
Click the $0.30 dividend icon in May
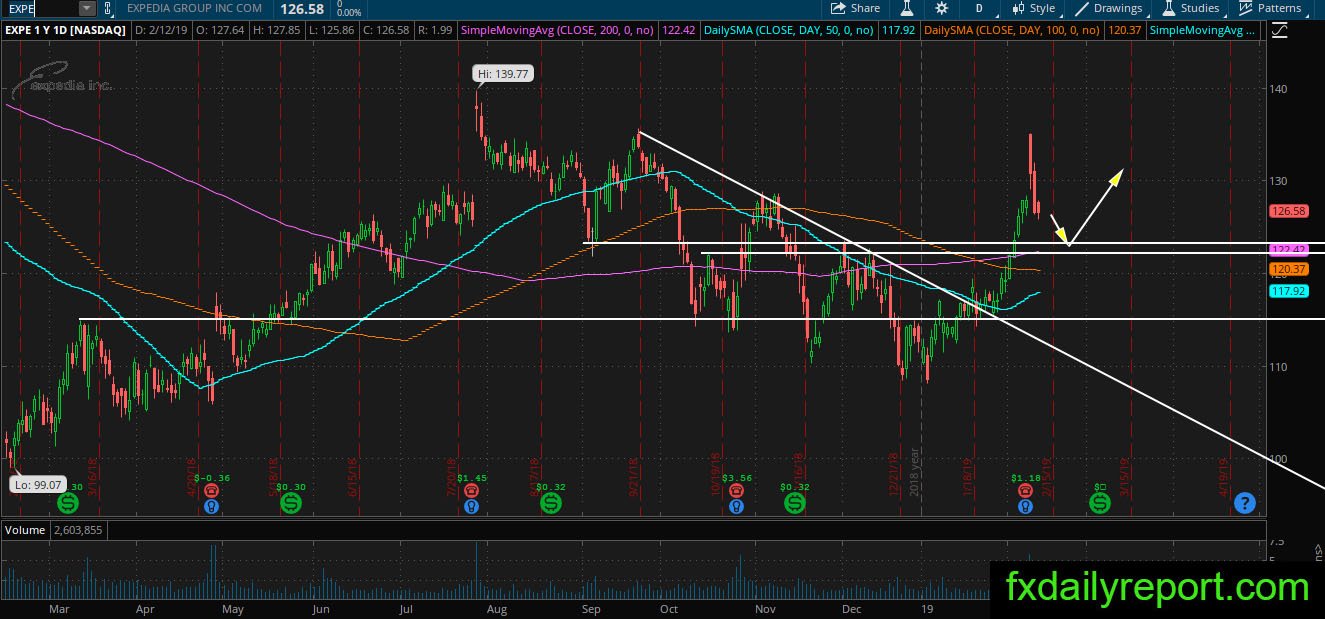(x=292, y=503)
